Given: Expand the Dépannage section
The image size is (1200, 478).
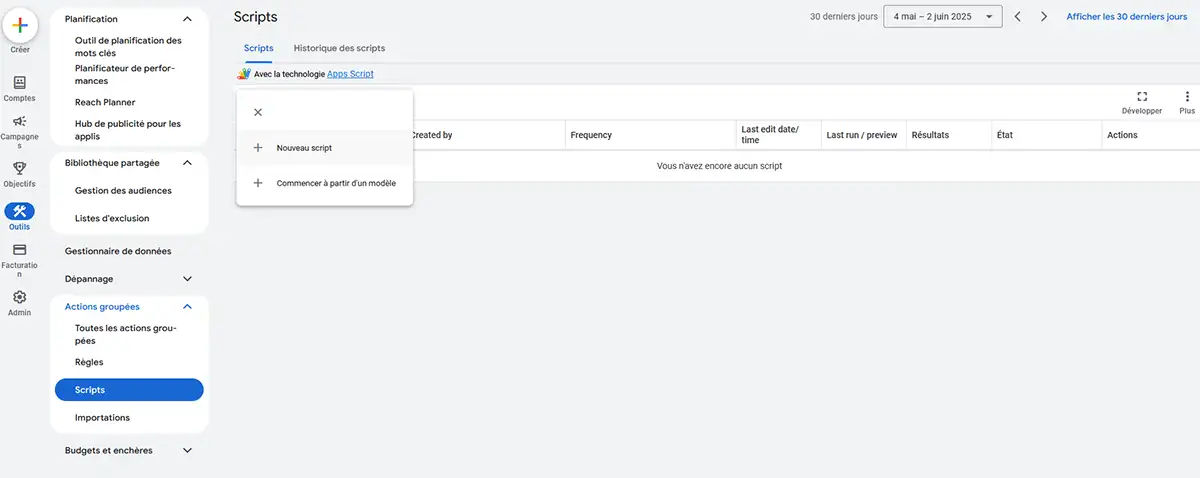Looking at the screenshot, I should click(x=187, y=279).
